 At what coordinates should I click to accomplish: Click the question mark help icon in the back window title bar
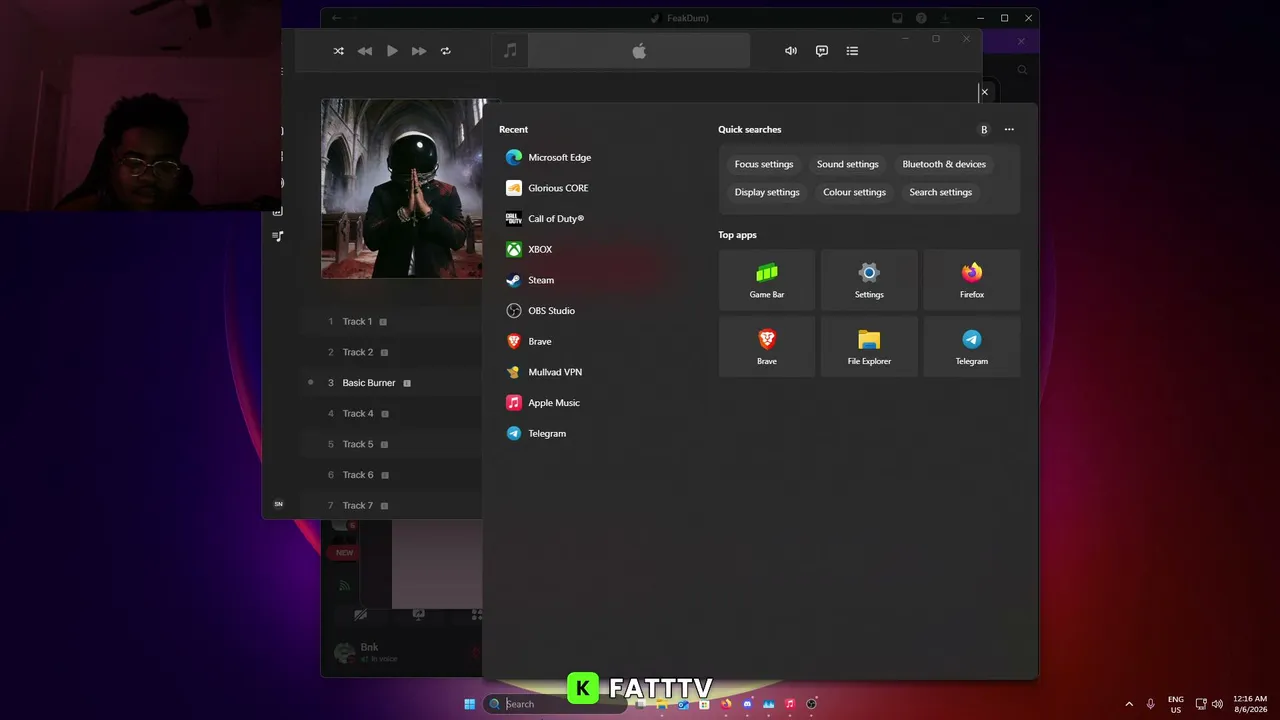click(921, 18)
